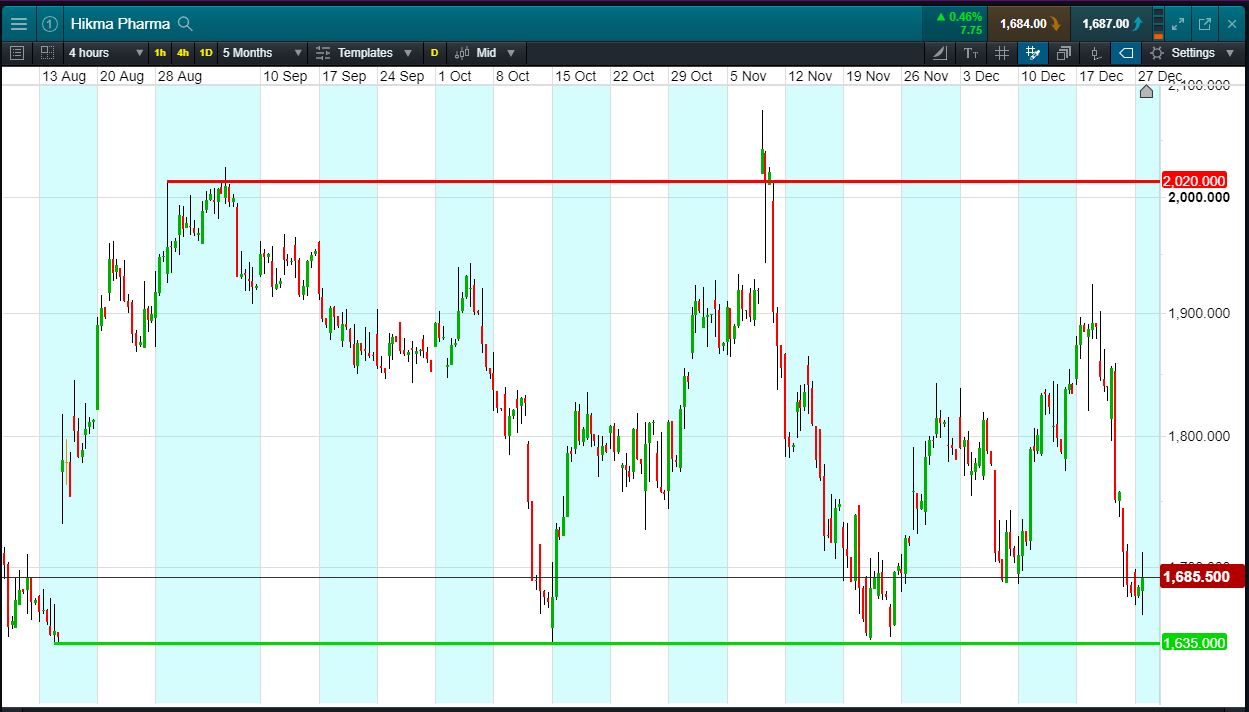Screen dimensions: 1249x712
Task: Click the 15 Oct date label
Action: point(576,76)
